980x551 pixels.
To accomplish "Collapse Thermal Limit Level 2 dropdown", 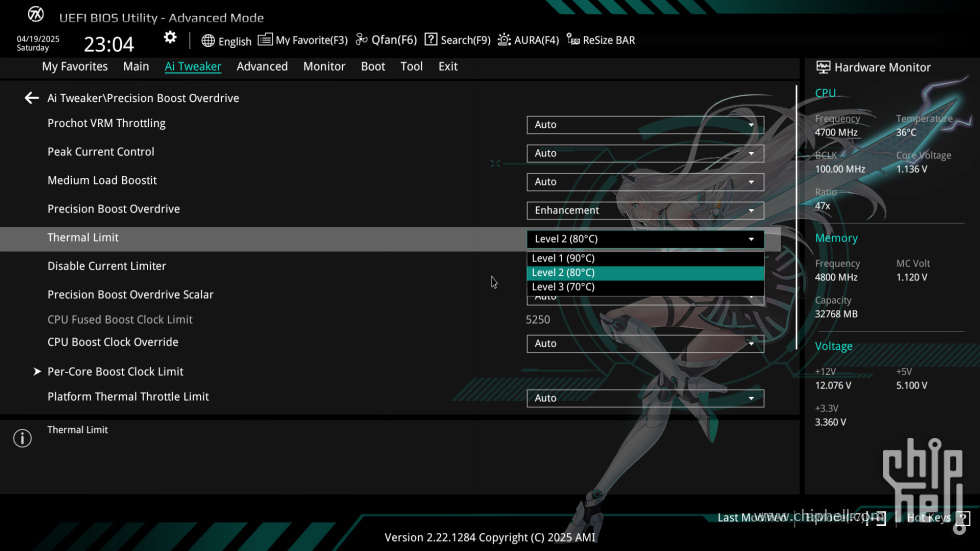I will [x=645, y=239].
